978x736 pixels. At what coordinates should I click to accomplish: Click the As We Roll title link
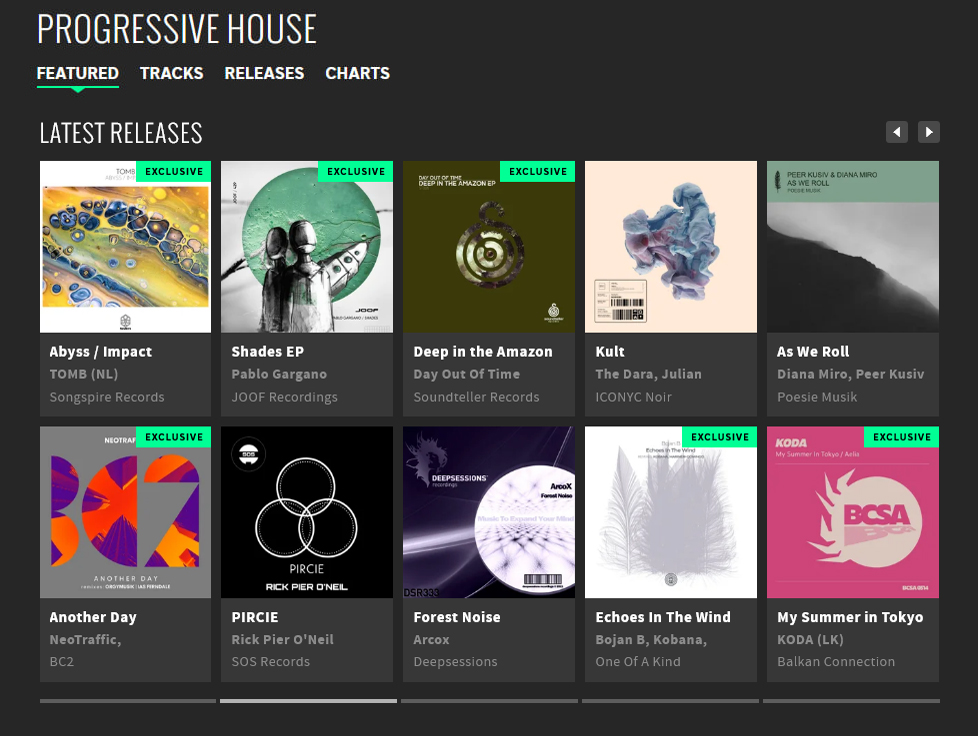point(813,352)
